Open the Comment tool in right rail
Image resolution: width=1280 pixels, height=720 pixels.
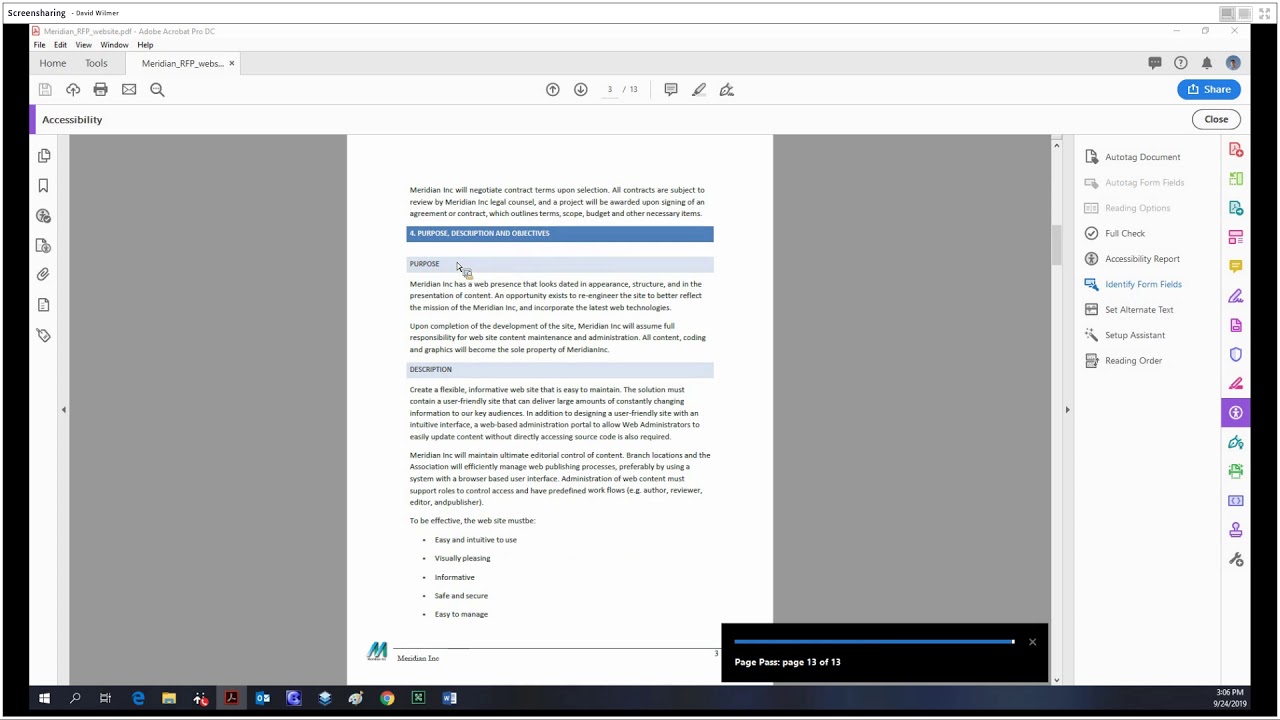pyautogui.click(x=1236, y=267)
